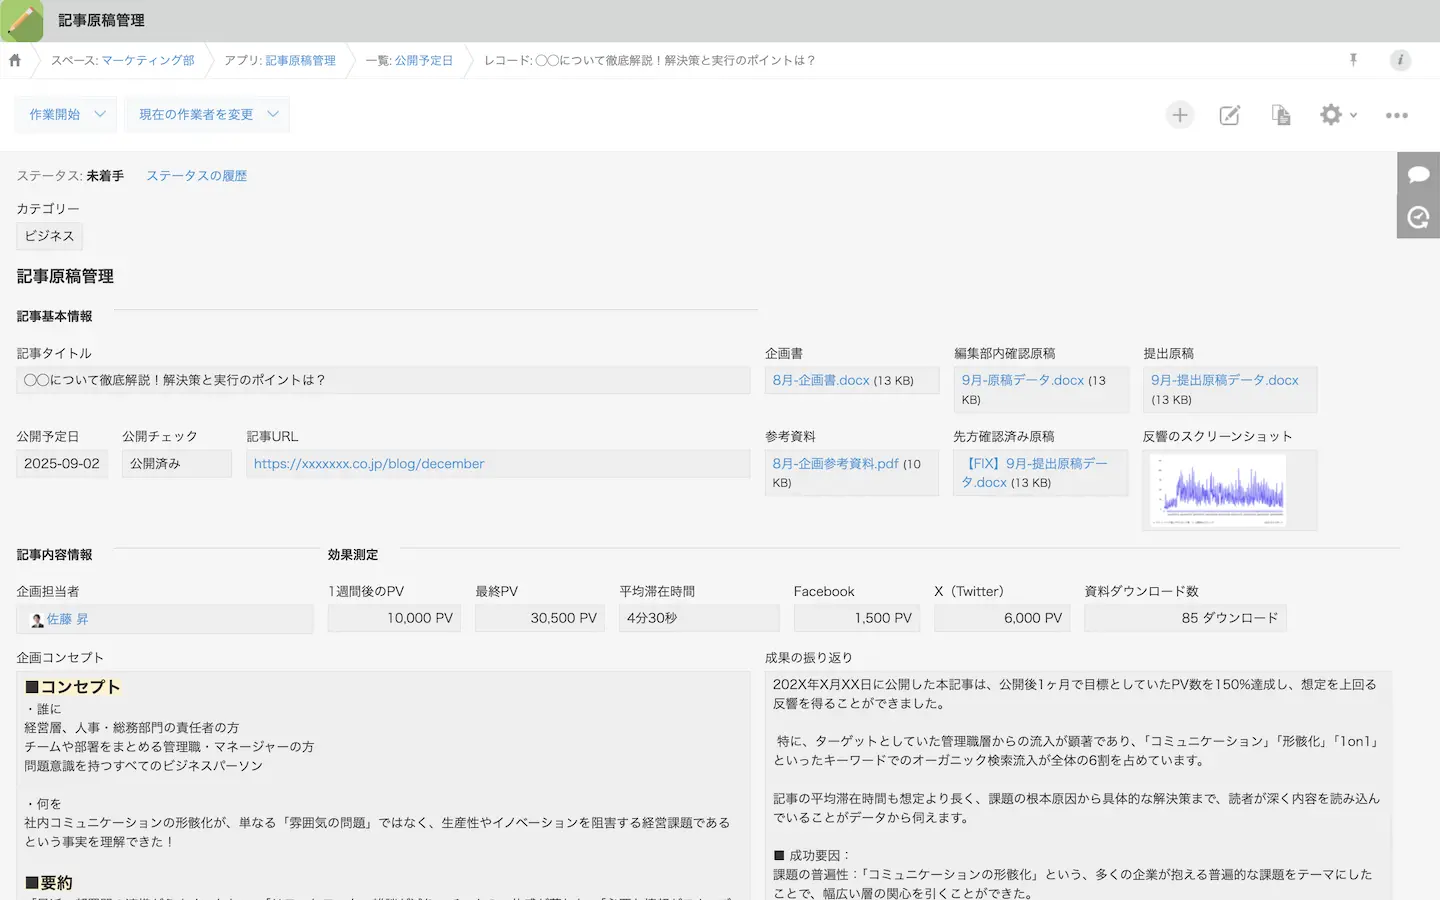1440x900 pixels.
Task: Click the home icon in breadcrumb
Action: tap(15, 60)
